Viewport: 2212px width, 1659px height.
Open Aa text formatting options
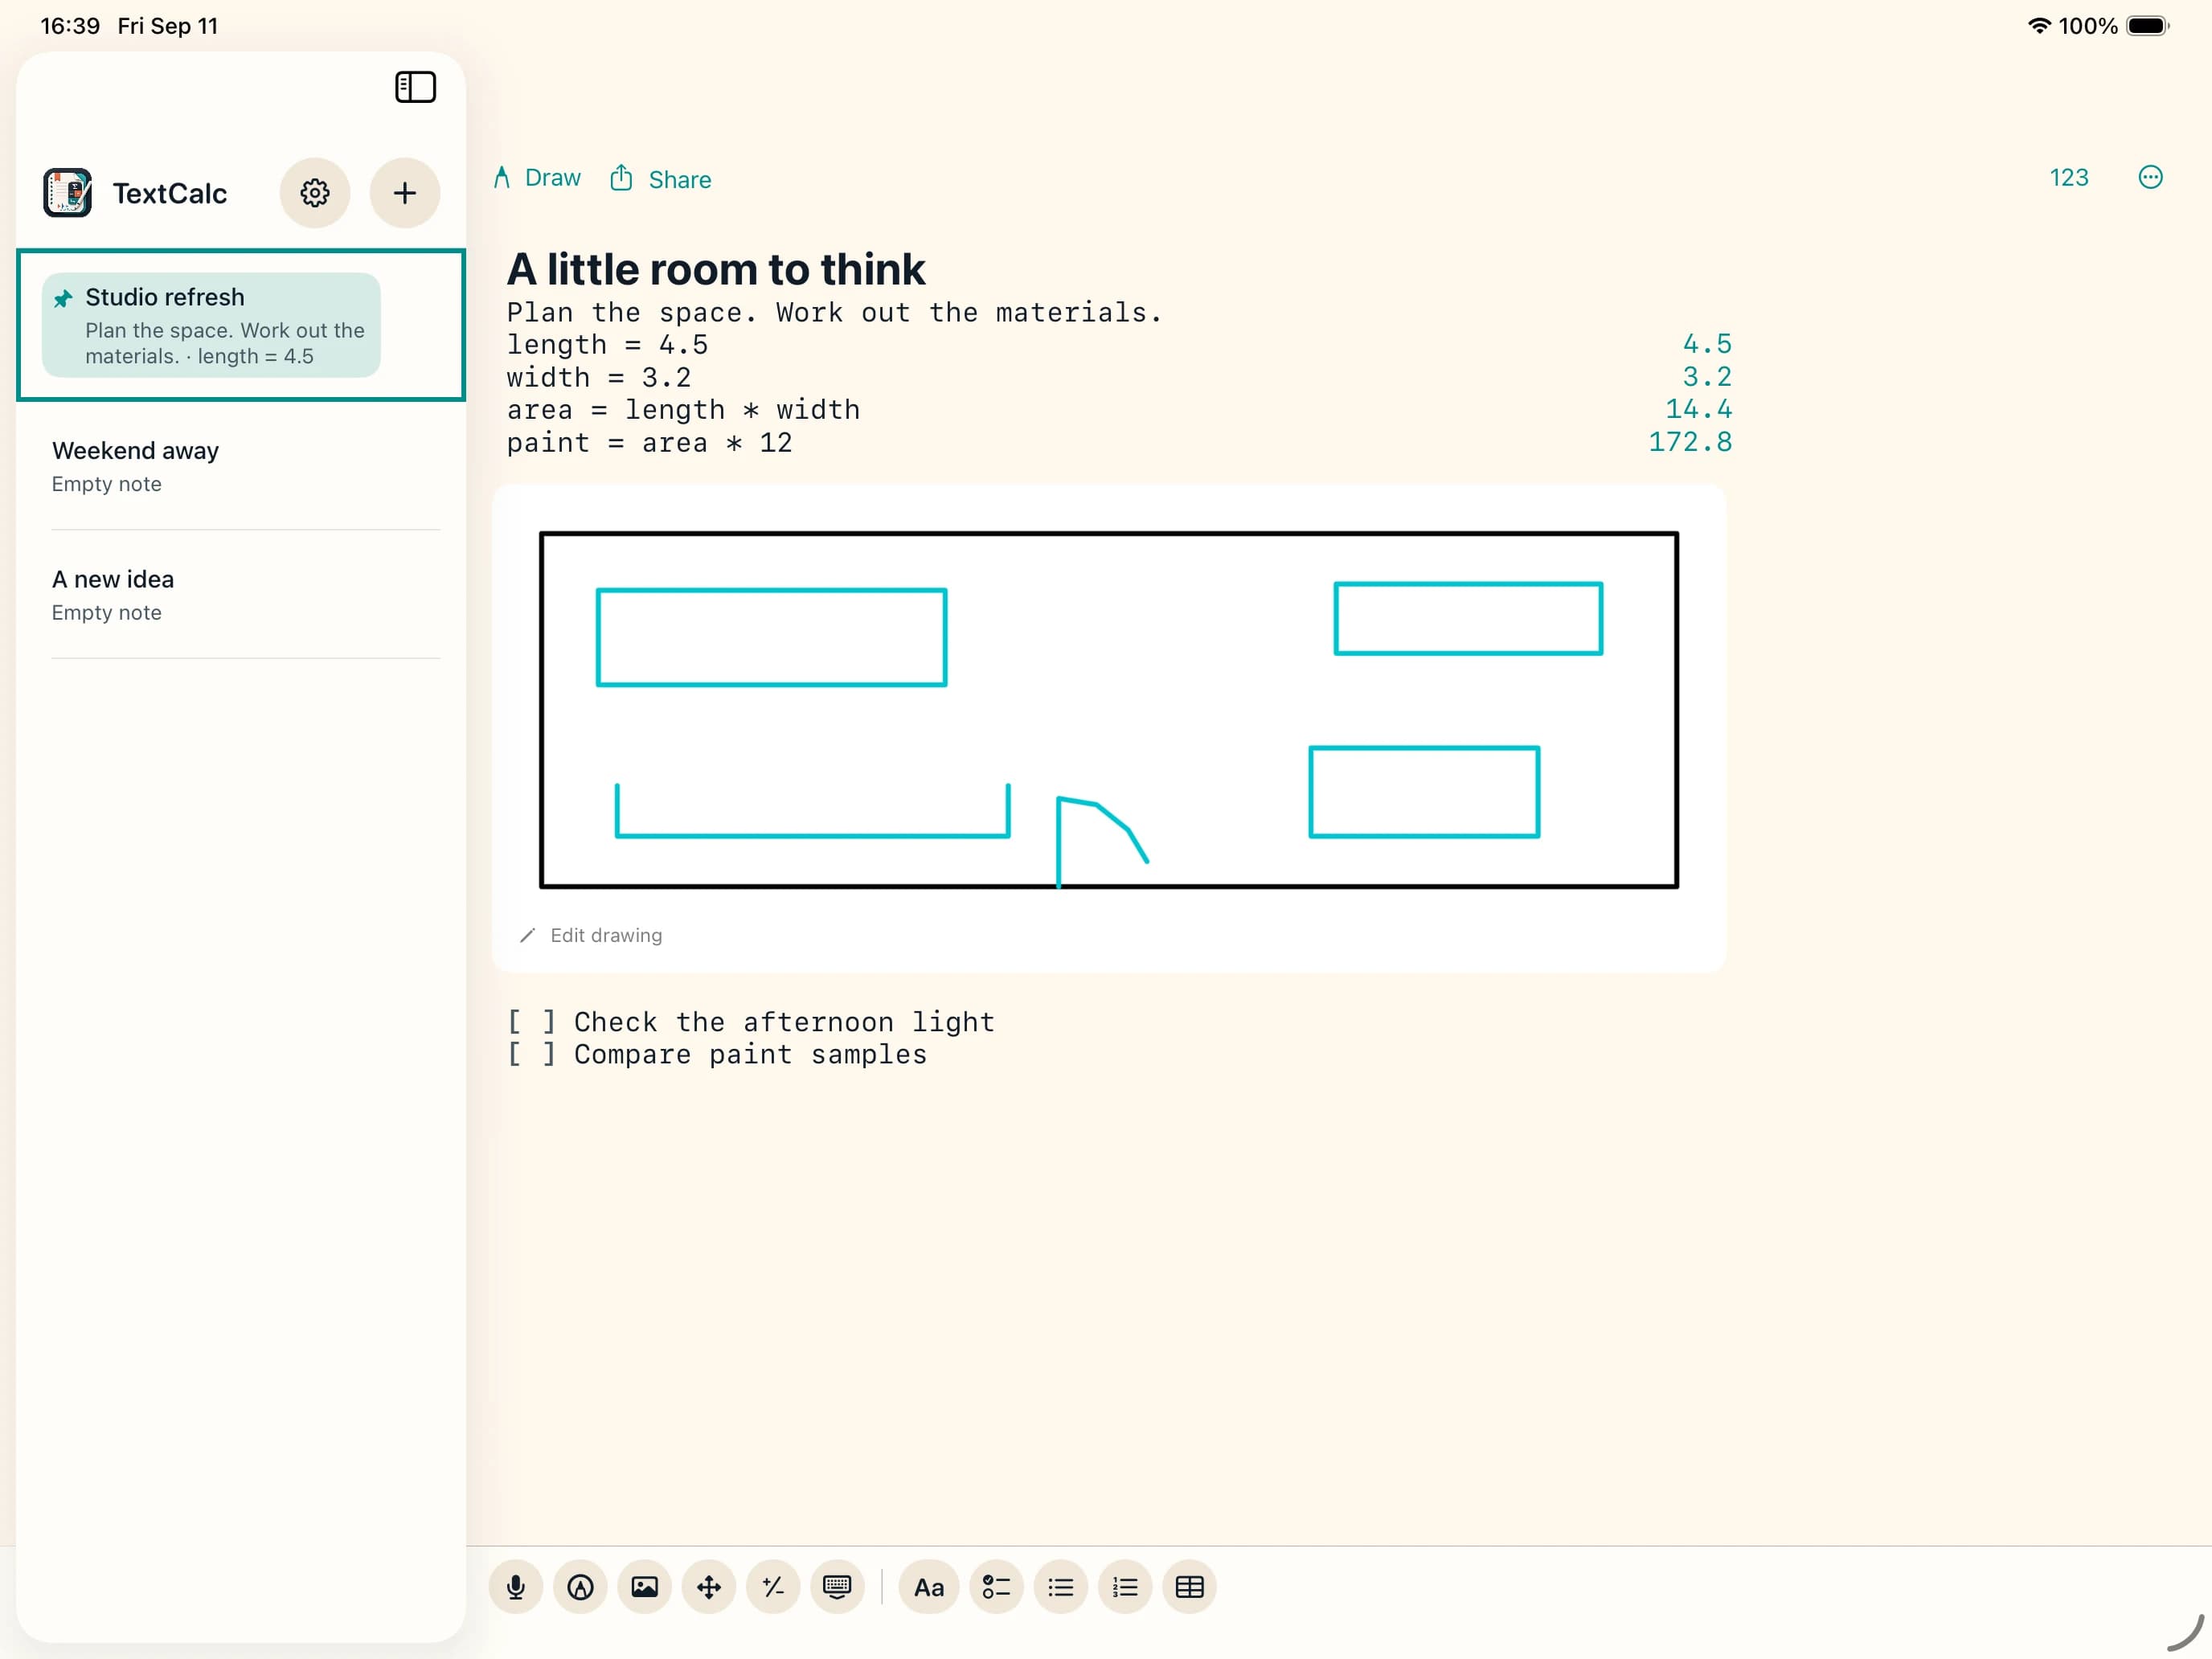[929, 1587]
